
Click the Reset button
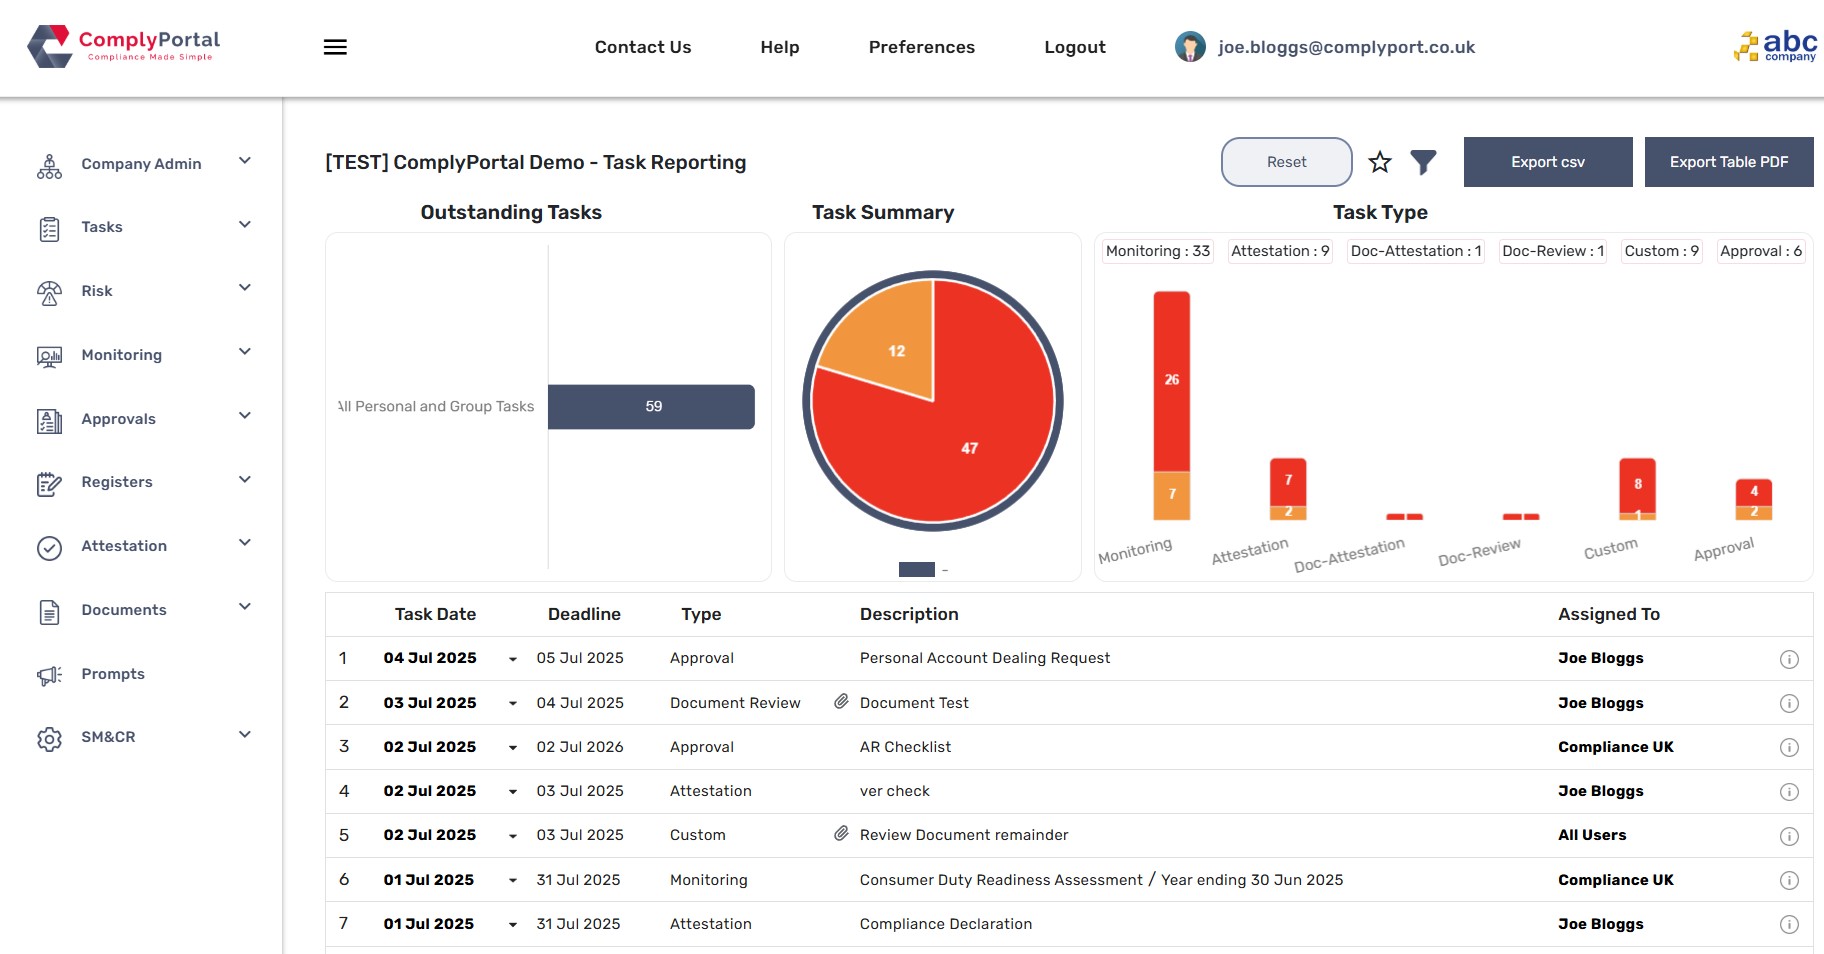1286,162
